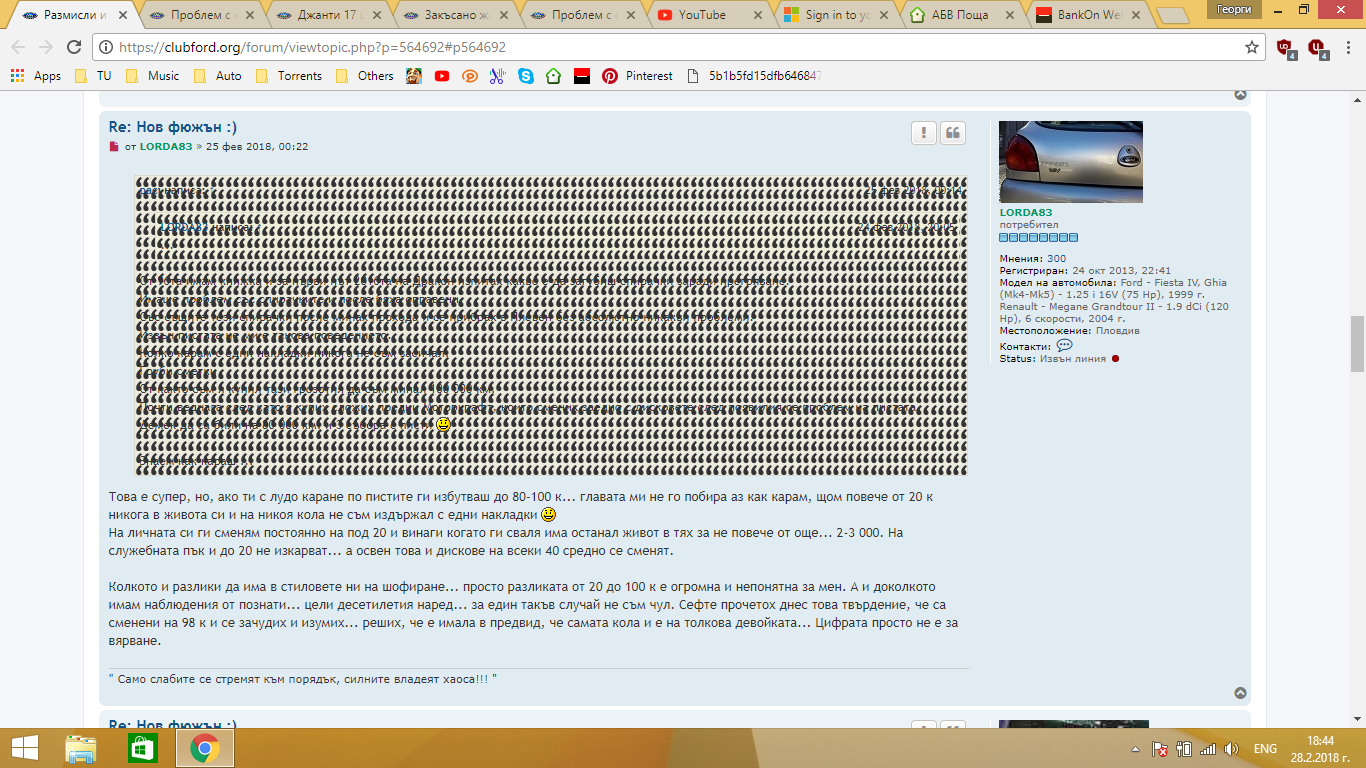
Task: Open the Torrents bookmark folder
Action: point(289,76)
